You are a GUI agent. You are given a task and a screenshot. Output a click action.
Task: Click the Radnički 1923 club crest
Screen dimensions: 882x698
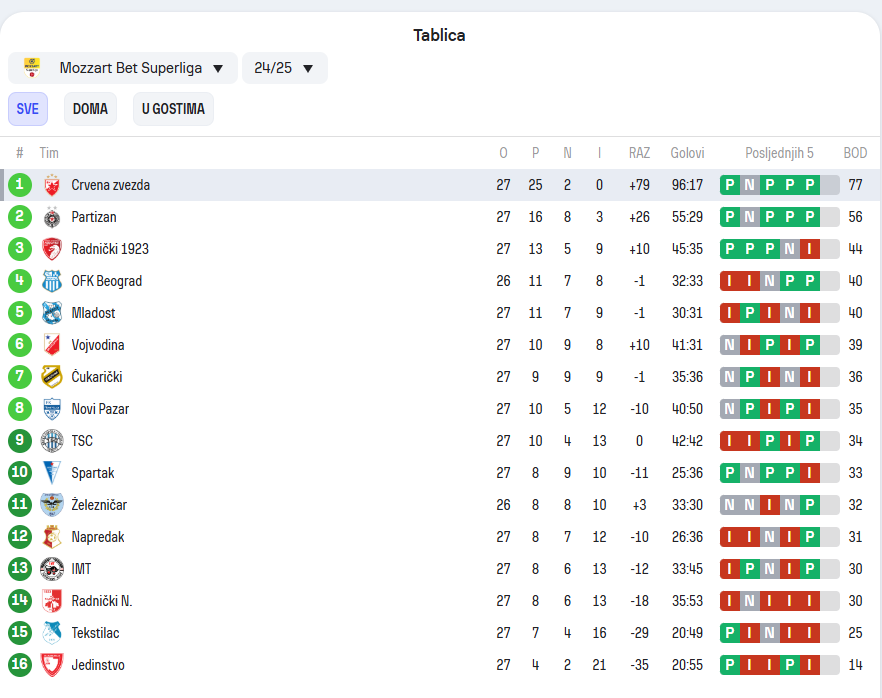pyautogui.click(x=52, y=249)
